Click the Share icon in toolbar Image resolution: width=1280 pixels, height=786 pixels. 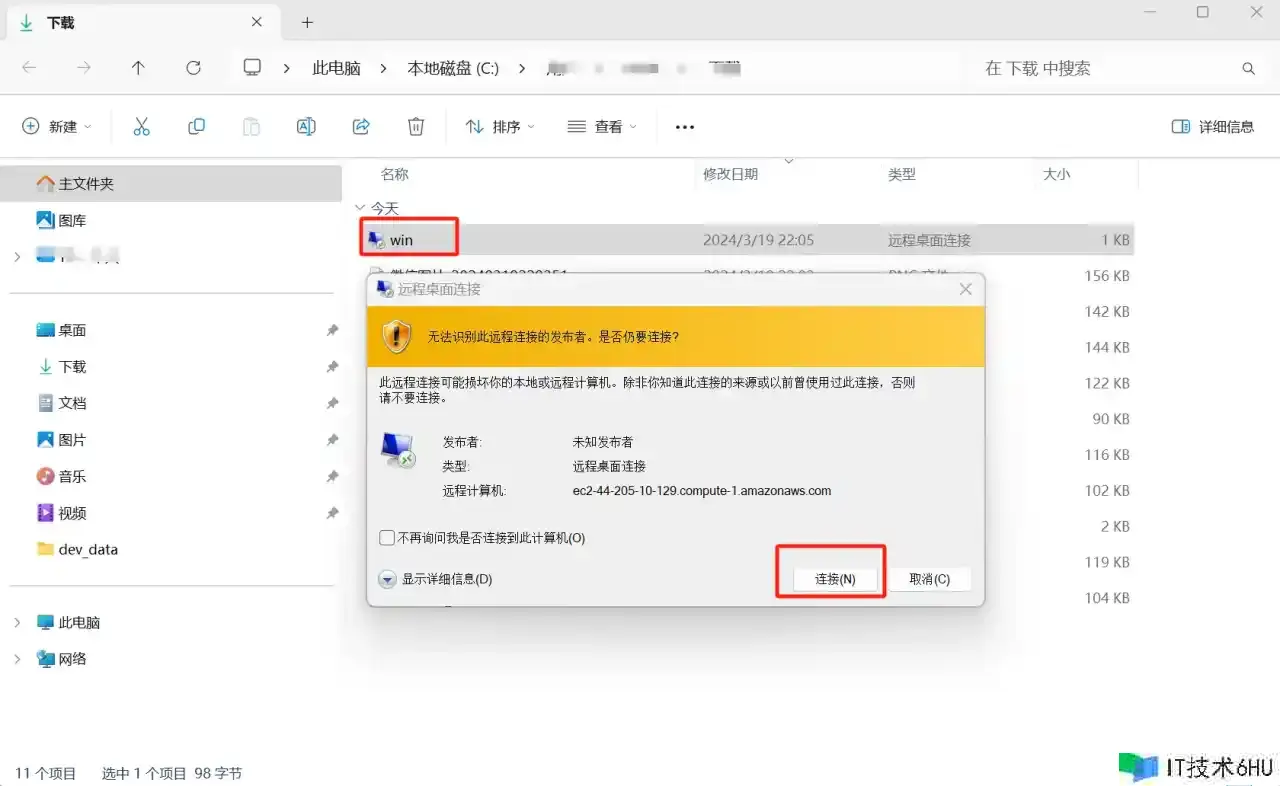click(361, 126)
